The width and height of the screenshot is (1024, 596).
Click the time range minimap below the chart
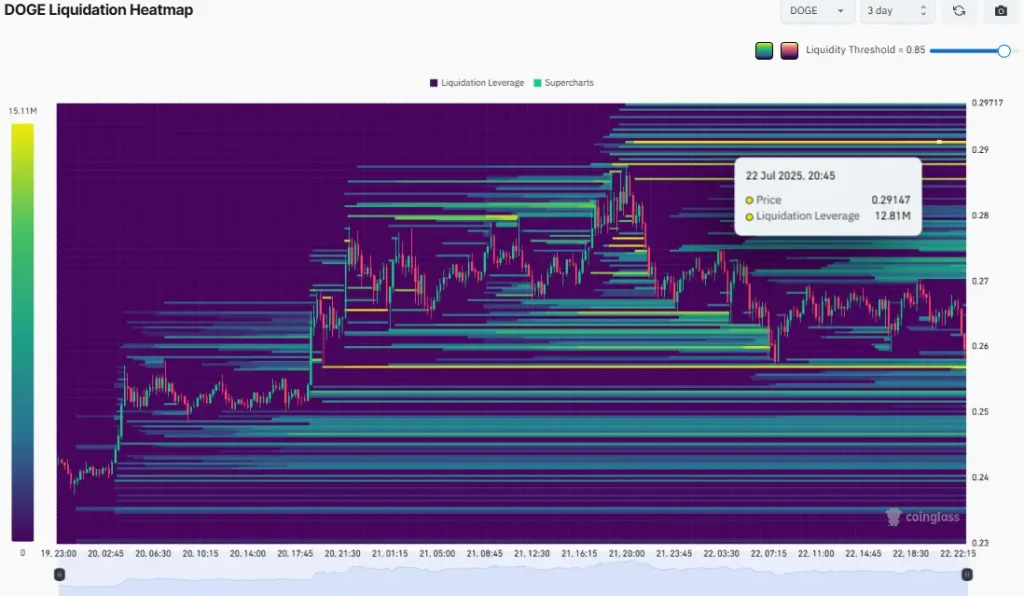point(512,583)
